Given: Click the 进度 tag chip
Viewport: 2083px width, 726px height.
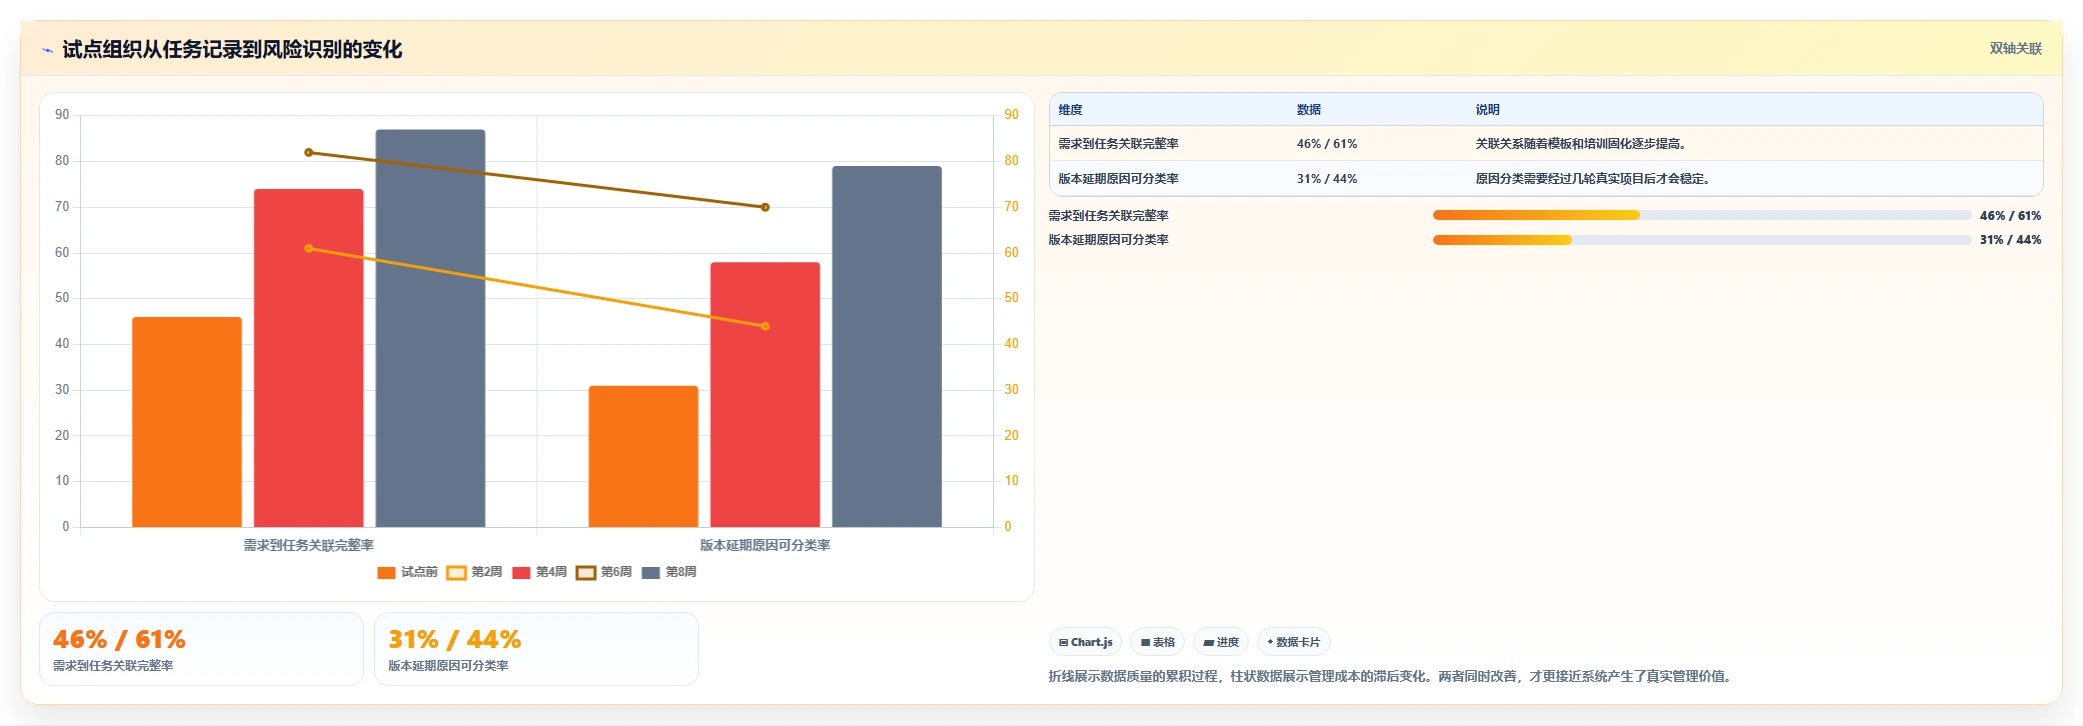Looking at the screenshot, I should coord(1221,642).
